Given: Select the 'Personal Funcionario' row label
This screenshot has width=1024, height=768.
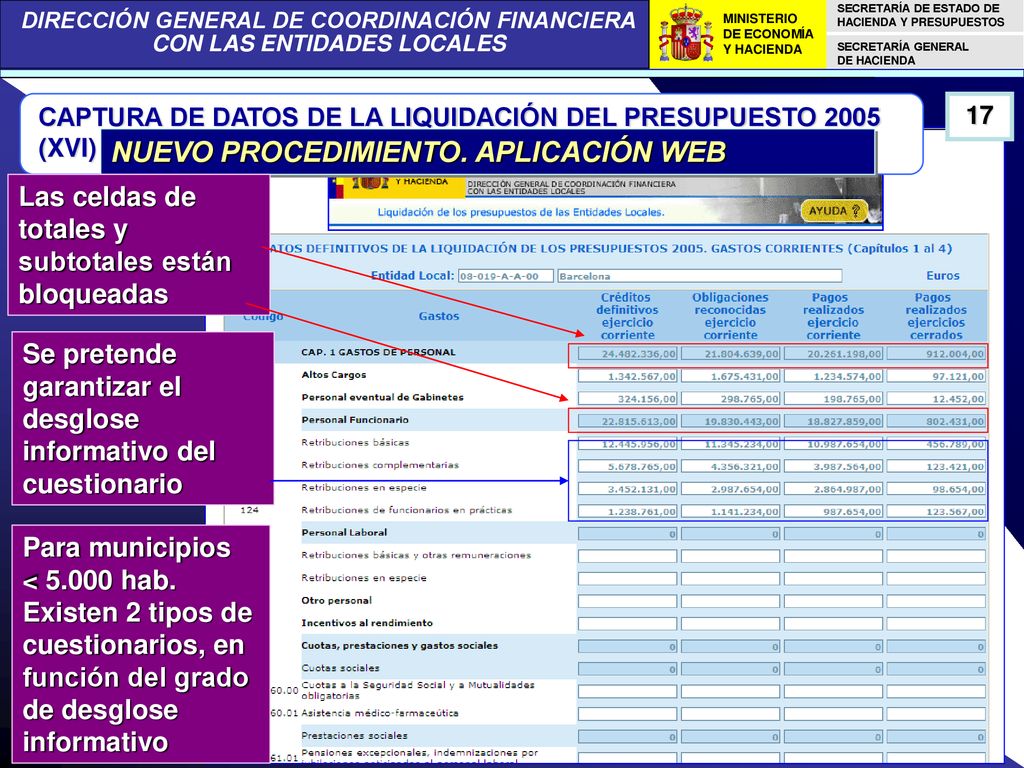Looking at the screenshot, I should (355, 420).
